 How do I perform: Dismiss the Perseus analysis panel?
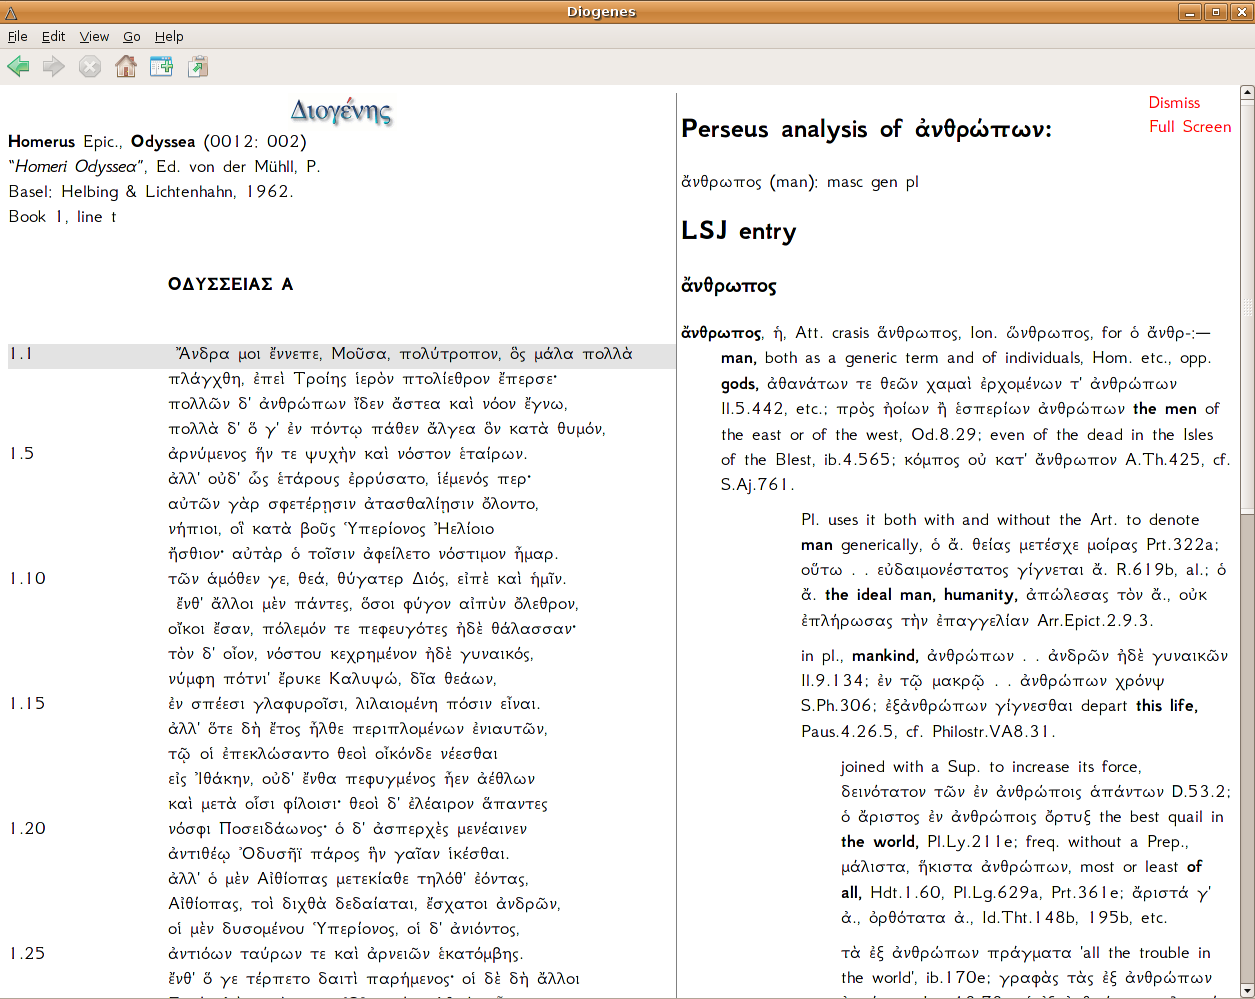pos(1174,102)
